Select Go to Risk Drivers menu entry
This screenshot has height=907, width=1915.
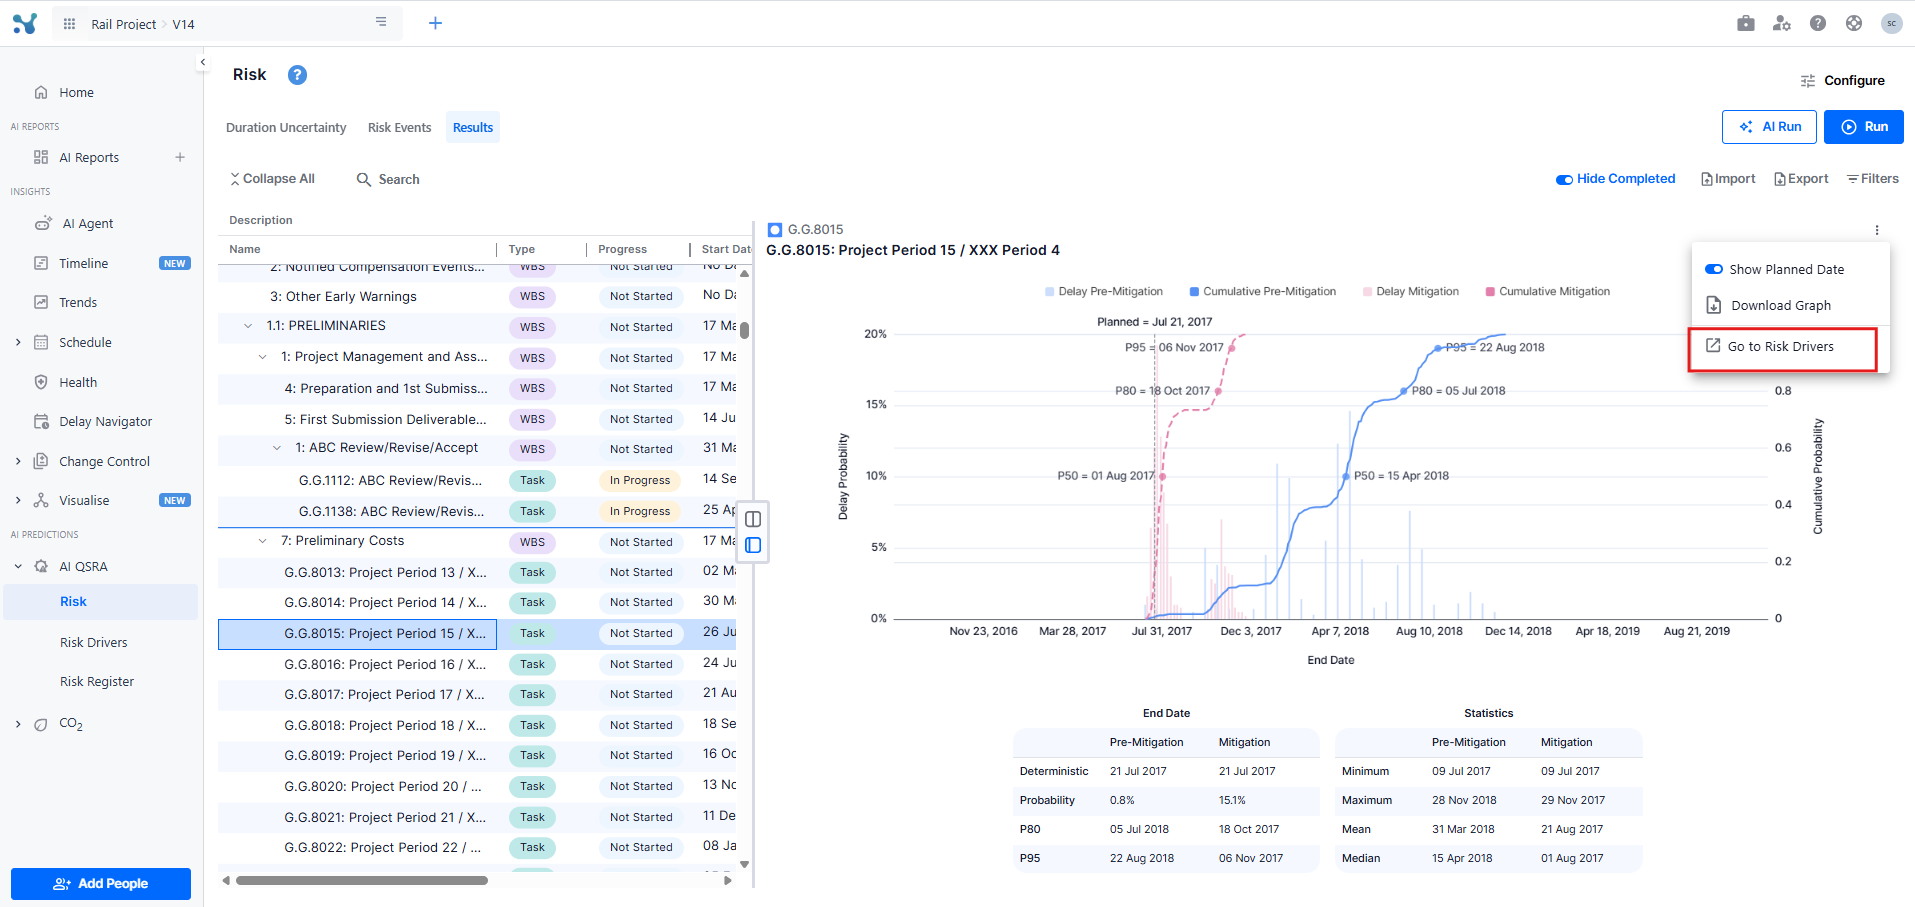click(1781, 346)
